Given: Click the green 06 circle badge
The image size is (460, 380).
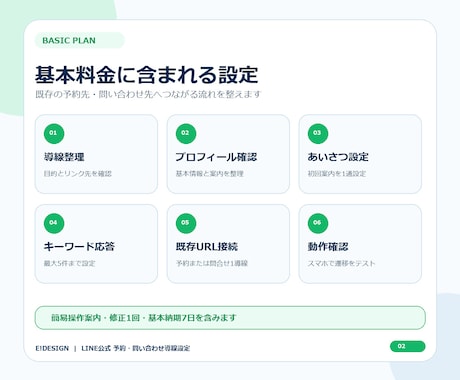Looking at the screenshot, I should pyautogui.click(x=318, y=223).
